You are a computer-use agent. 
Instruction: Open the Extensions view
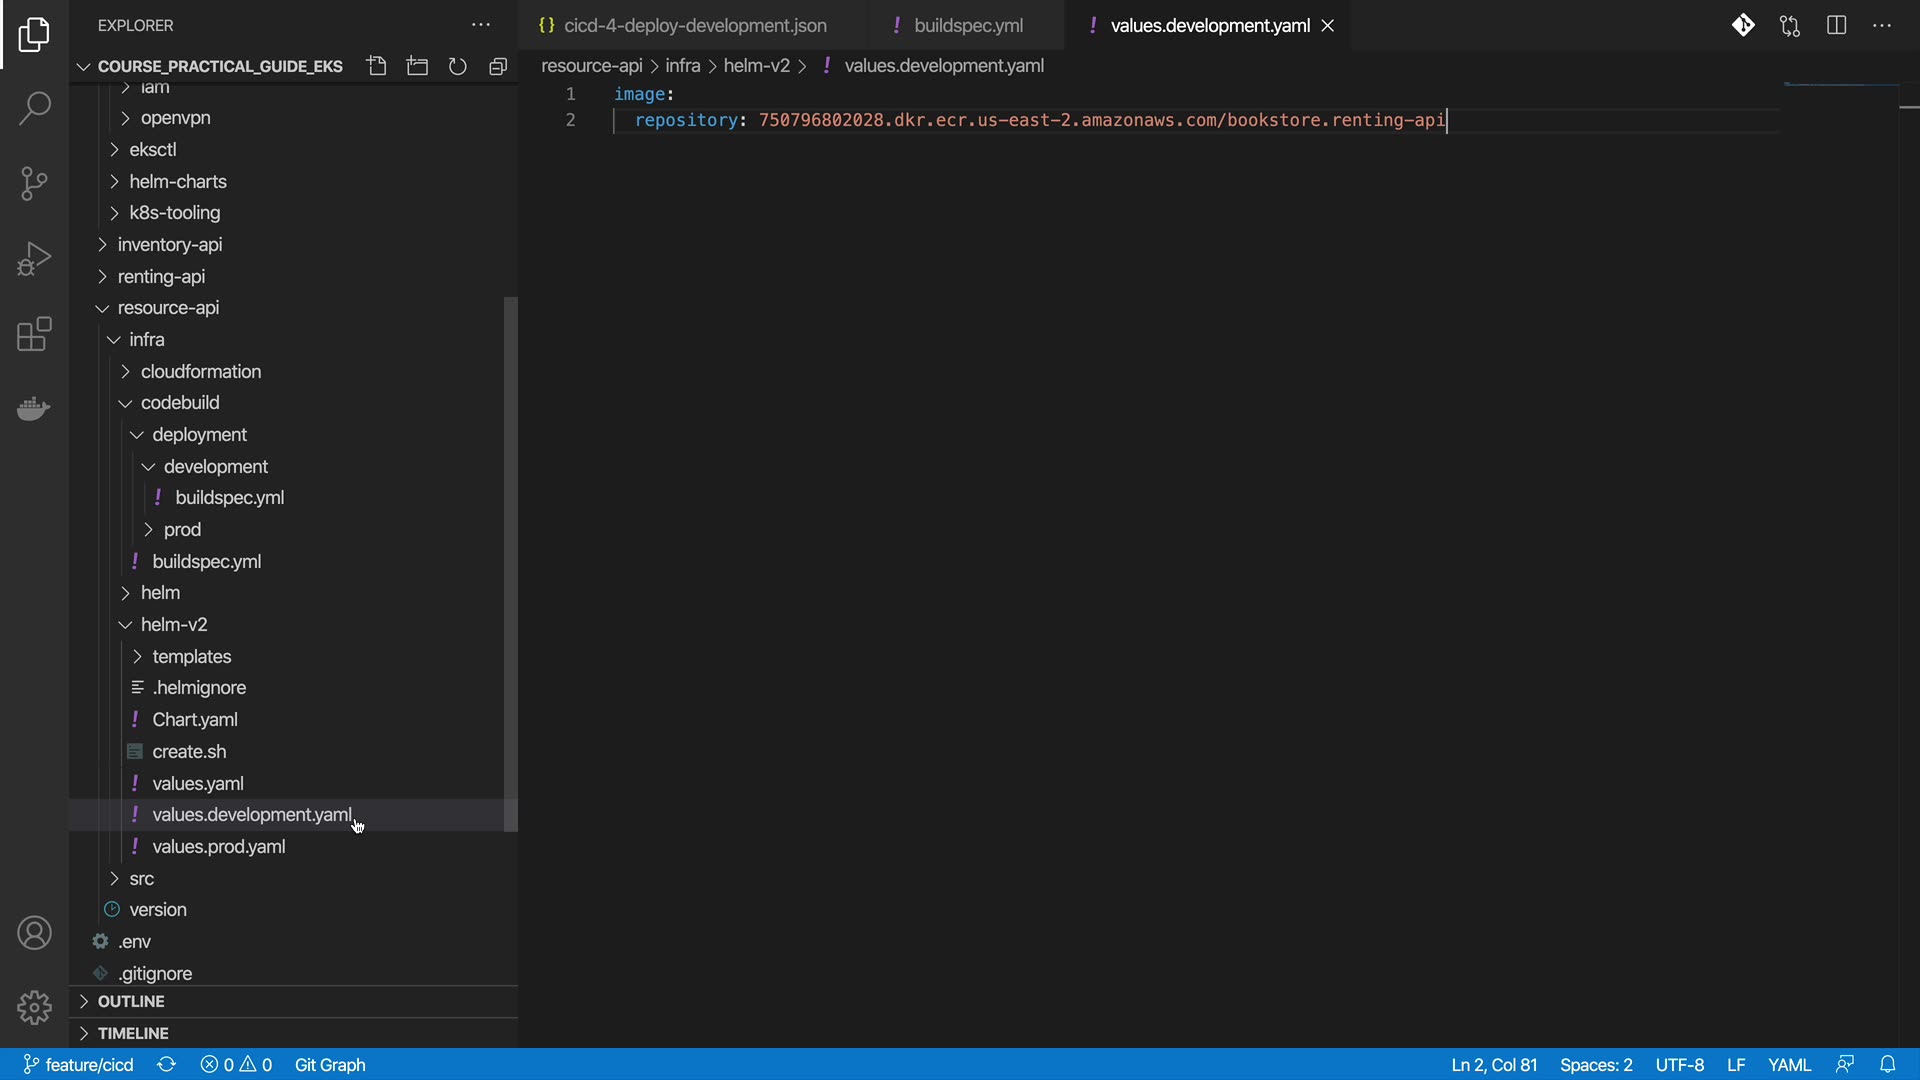34,334
